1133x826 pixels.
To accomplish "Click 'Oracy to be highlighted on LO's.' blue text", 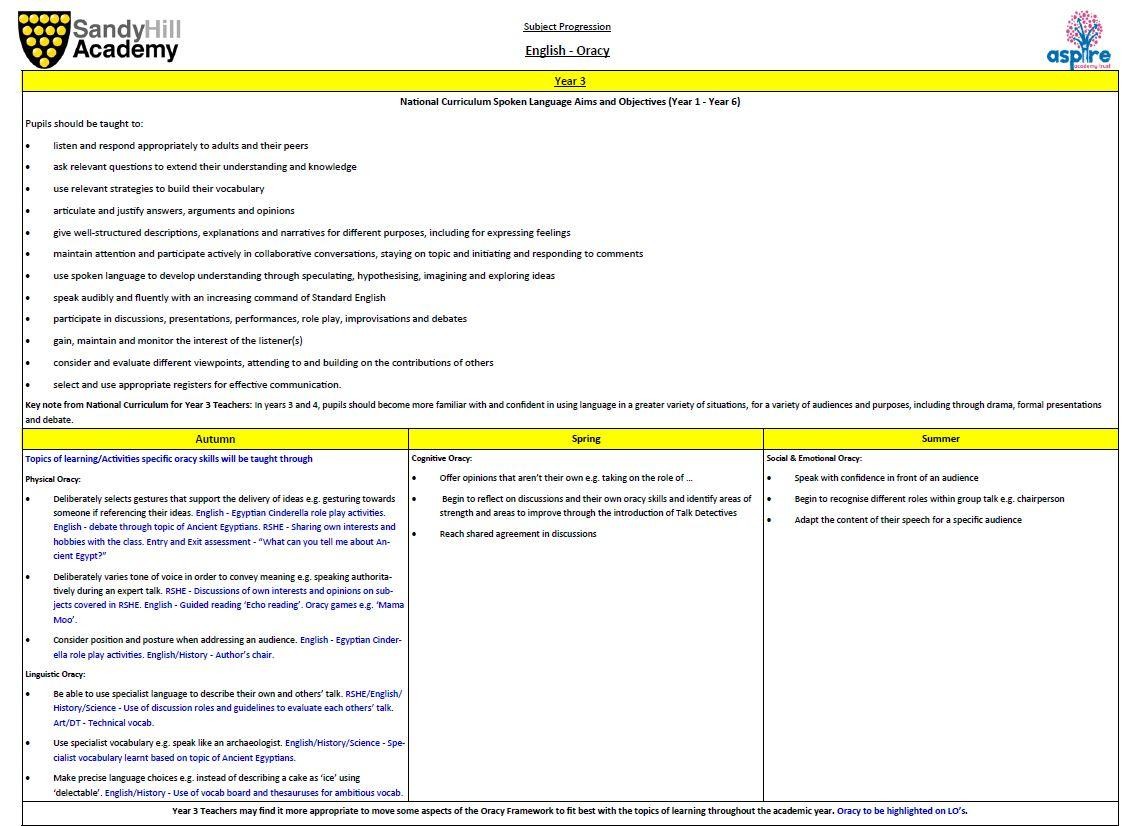I will pyautogui.click(x=902, y=811).
